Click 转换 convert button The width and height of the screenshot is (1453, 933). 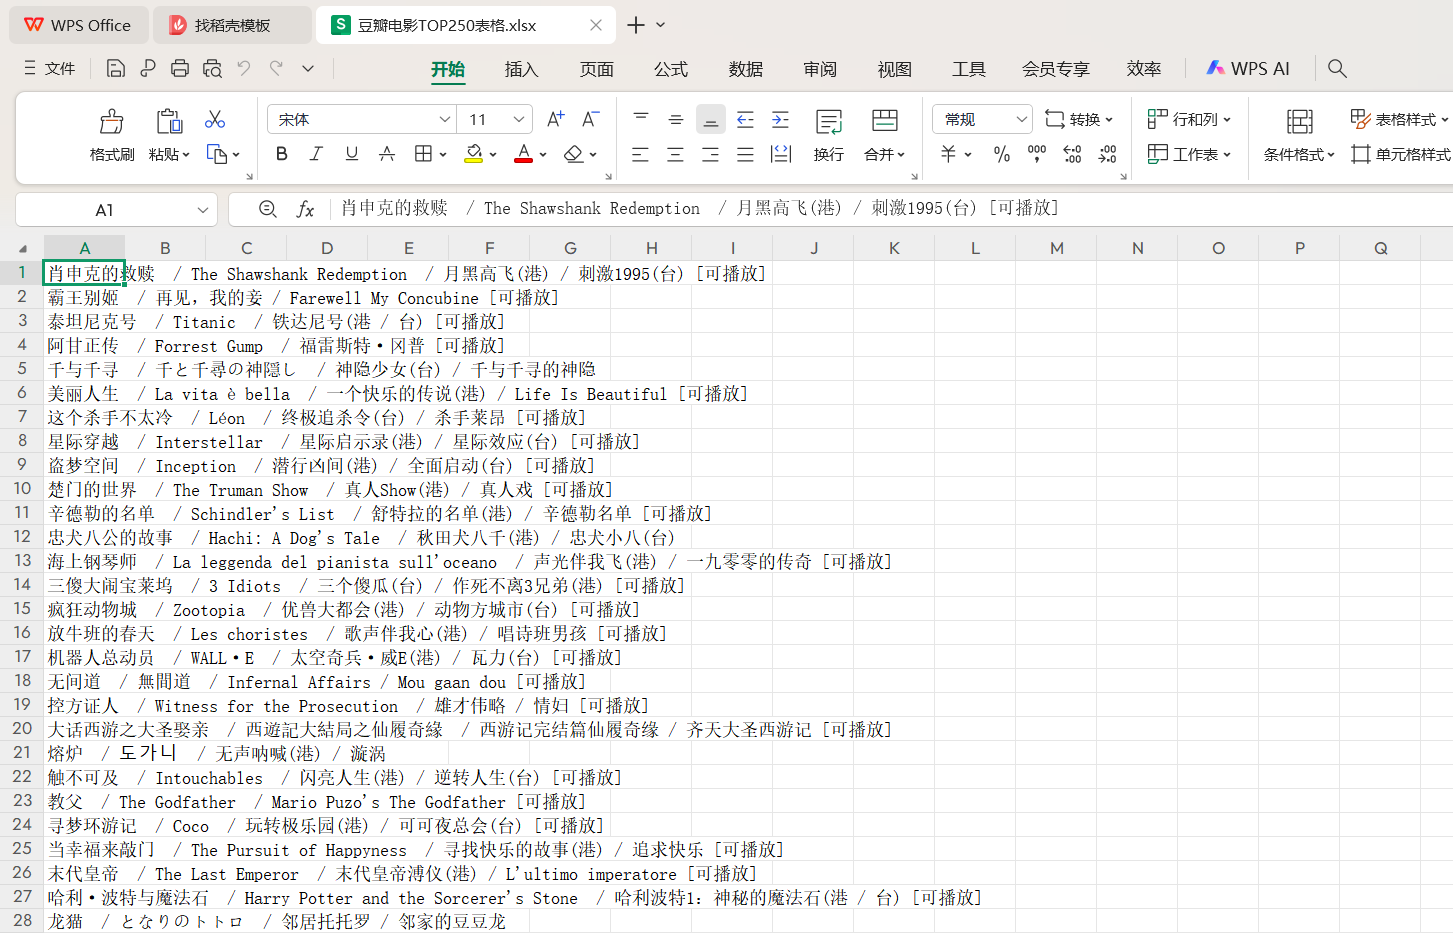point(1078,119)
